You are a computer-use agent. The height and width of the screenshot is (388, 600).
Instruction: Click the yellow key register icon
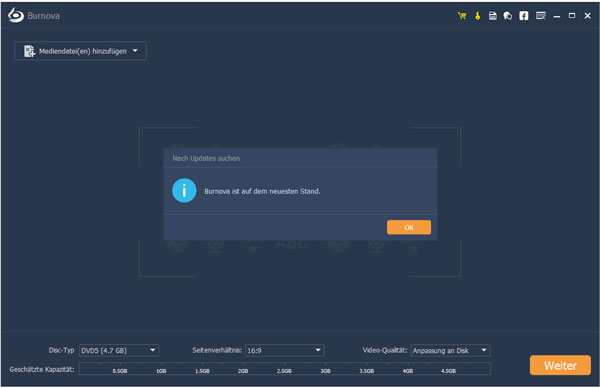point(478,16)
